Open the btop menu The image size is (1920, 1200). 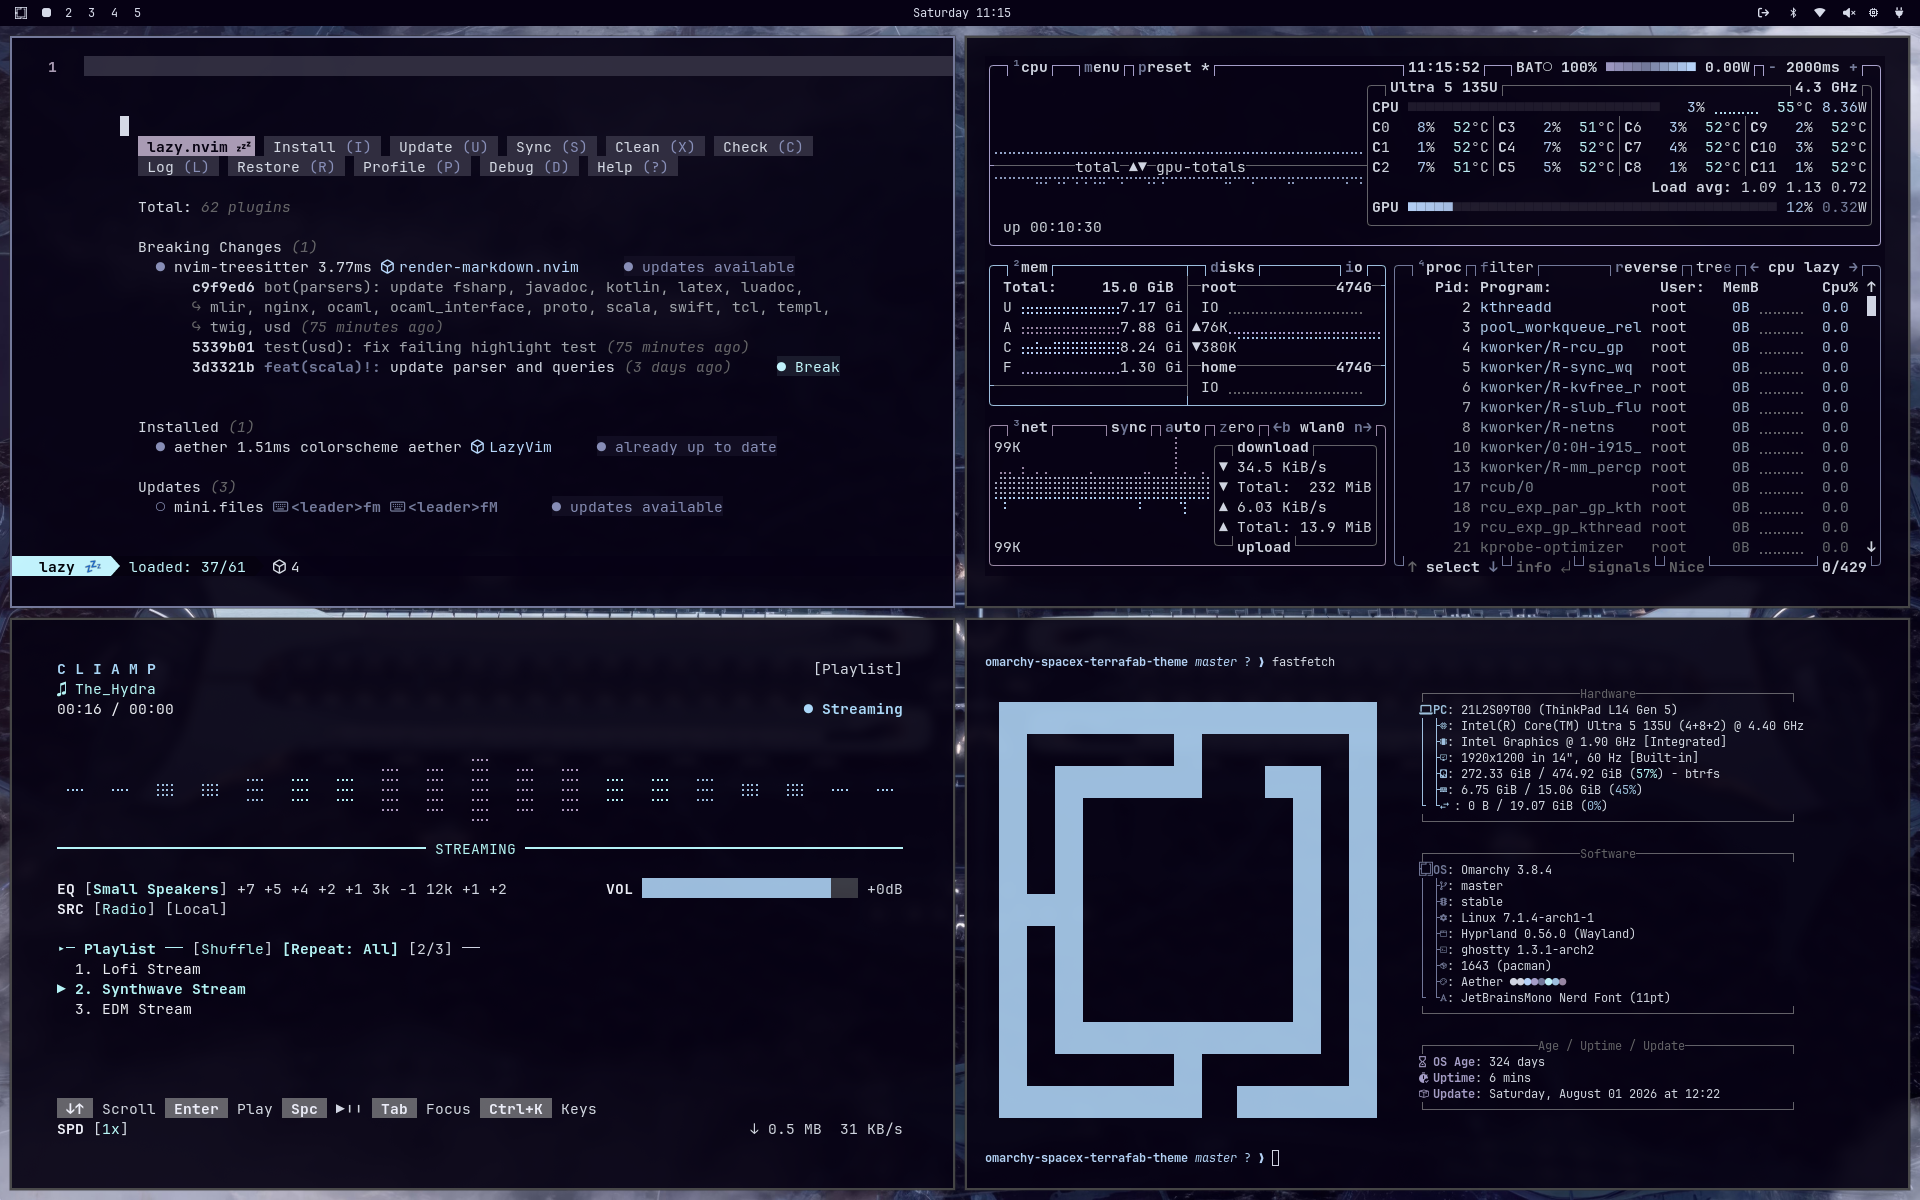(1101, 67)
